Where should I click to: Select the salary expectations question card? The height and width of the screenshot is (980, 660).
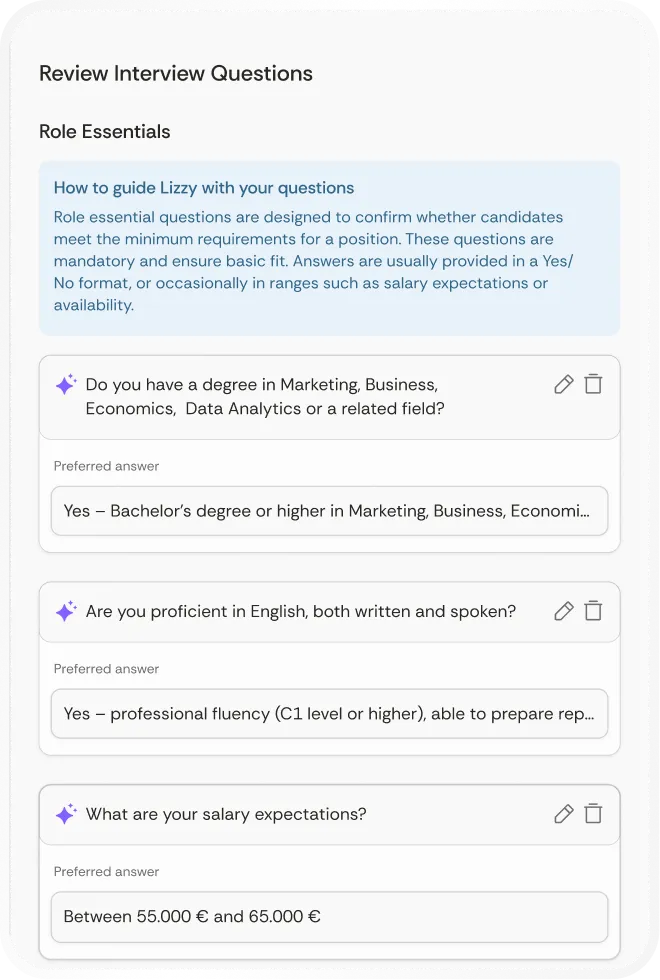pos(330,865)
